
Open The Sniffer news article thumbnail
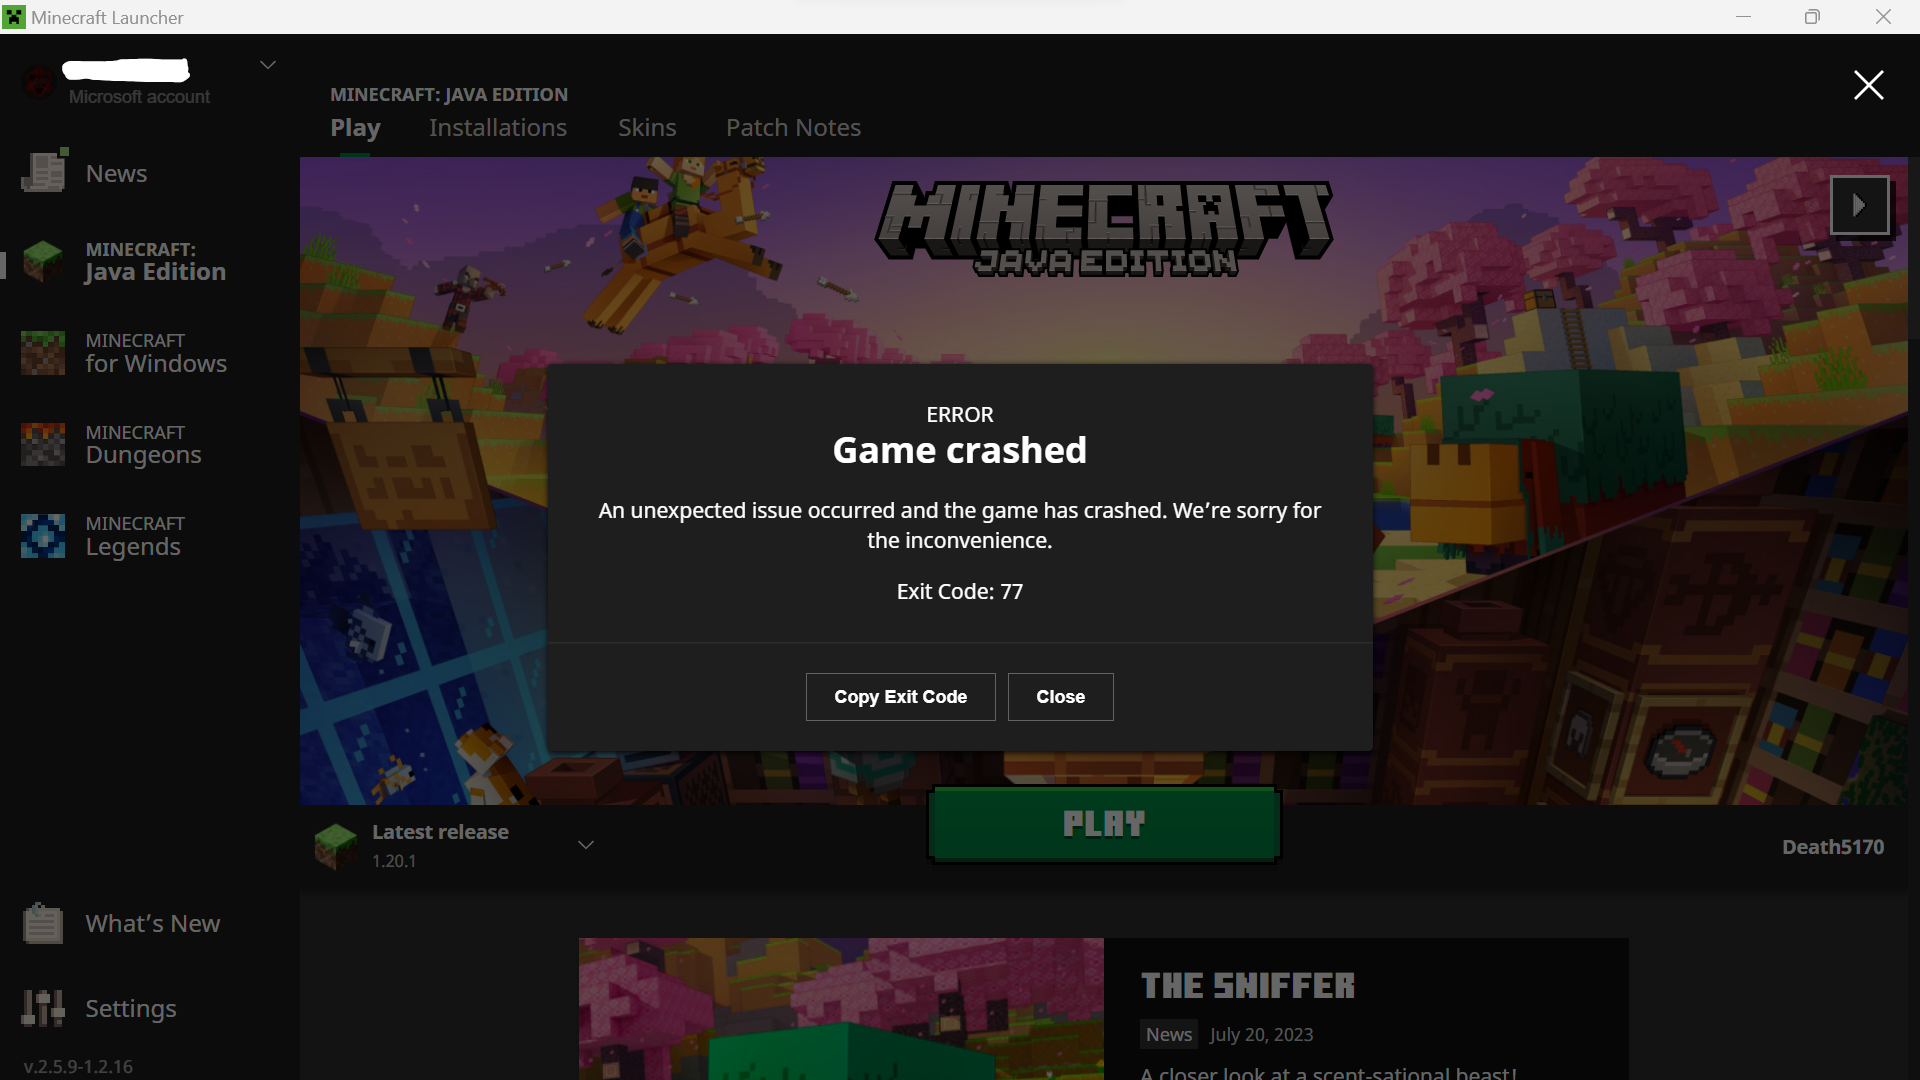click(841, 1008)
